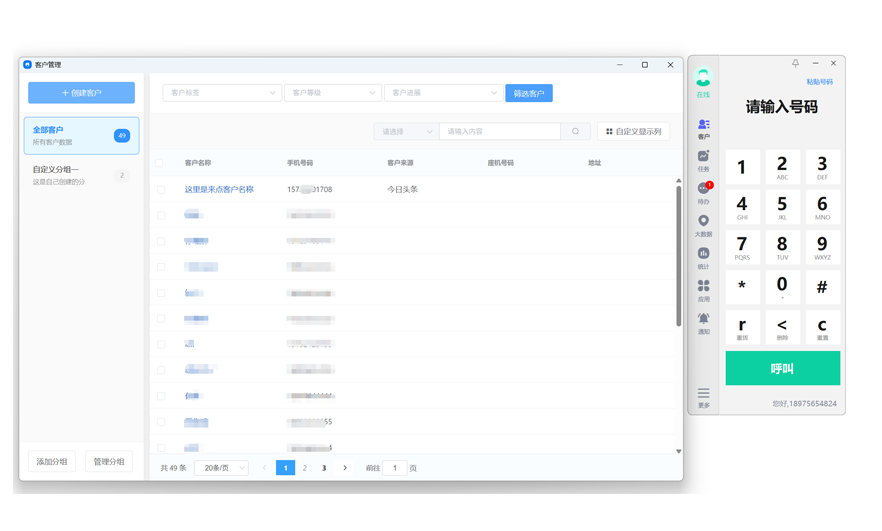
Task: Open the 待办 (To-do) icon with red badge
Action: click(x=703, y=191)
